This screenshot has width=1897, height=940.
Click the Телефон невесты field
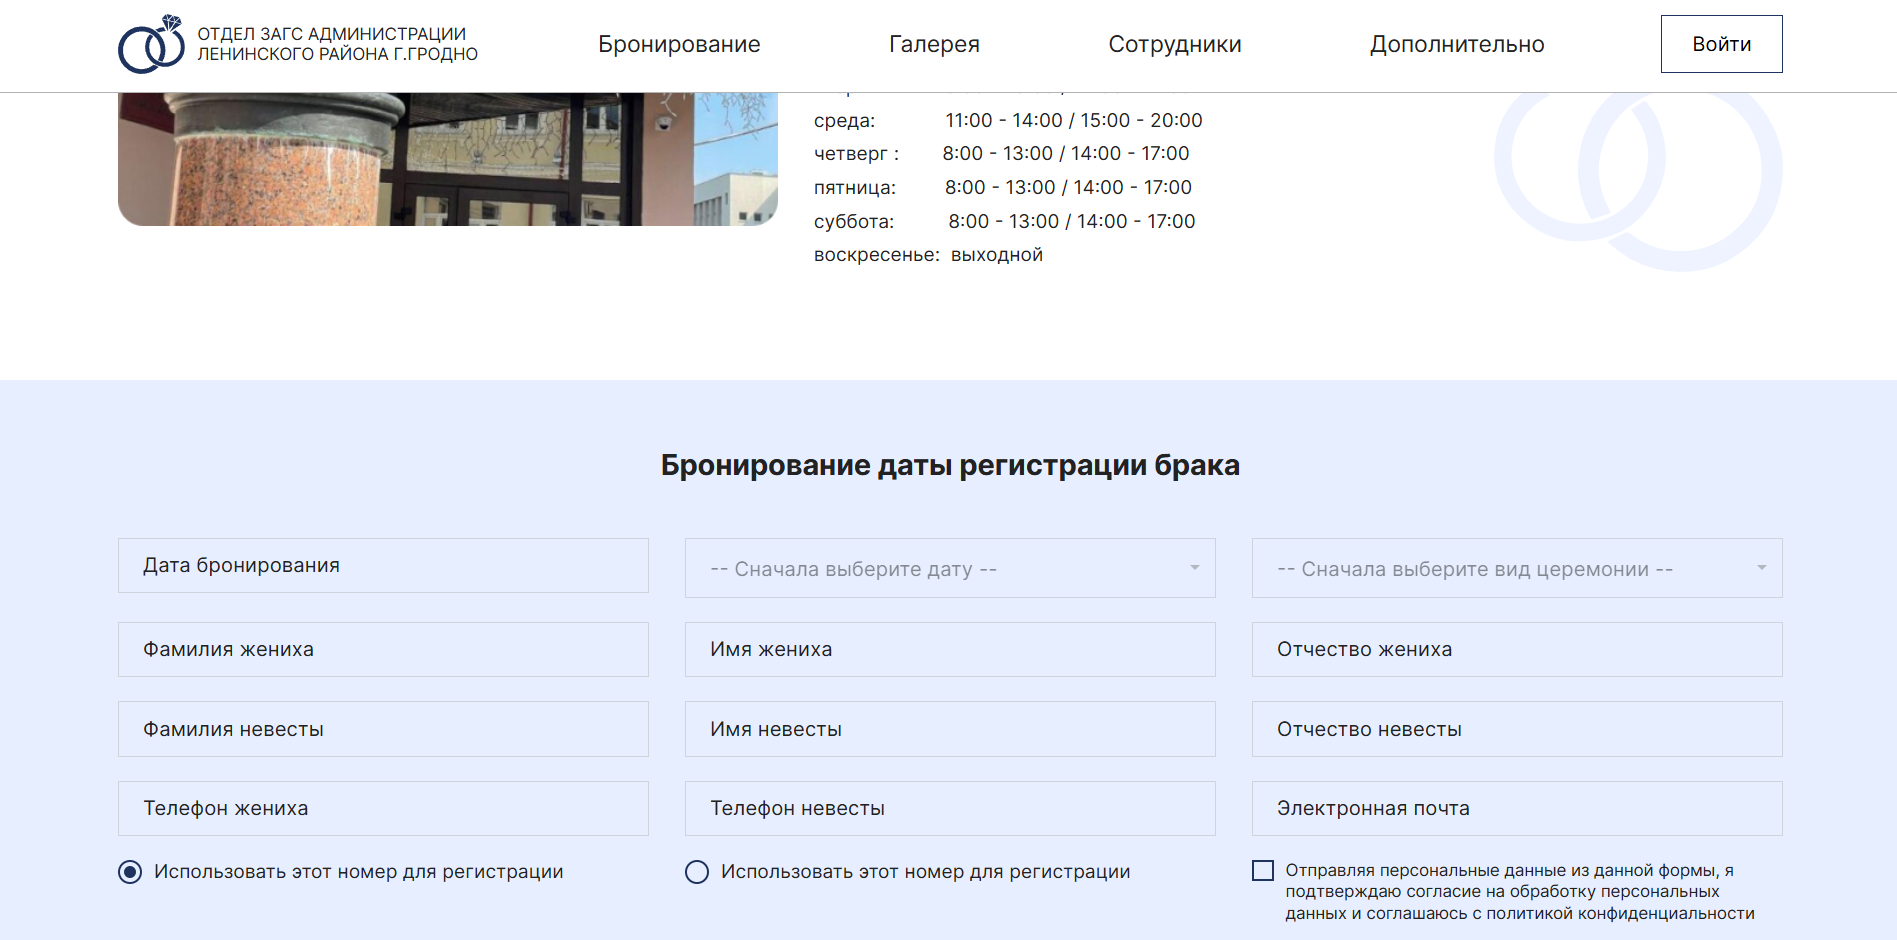950,809
